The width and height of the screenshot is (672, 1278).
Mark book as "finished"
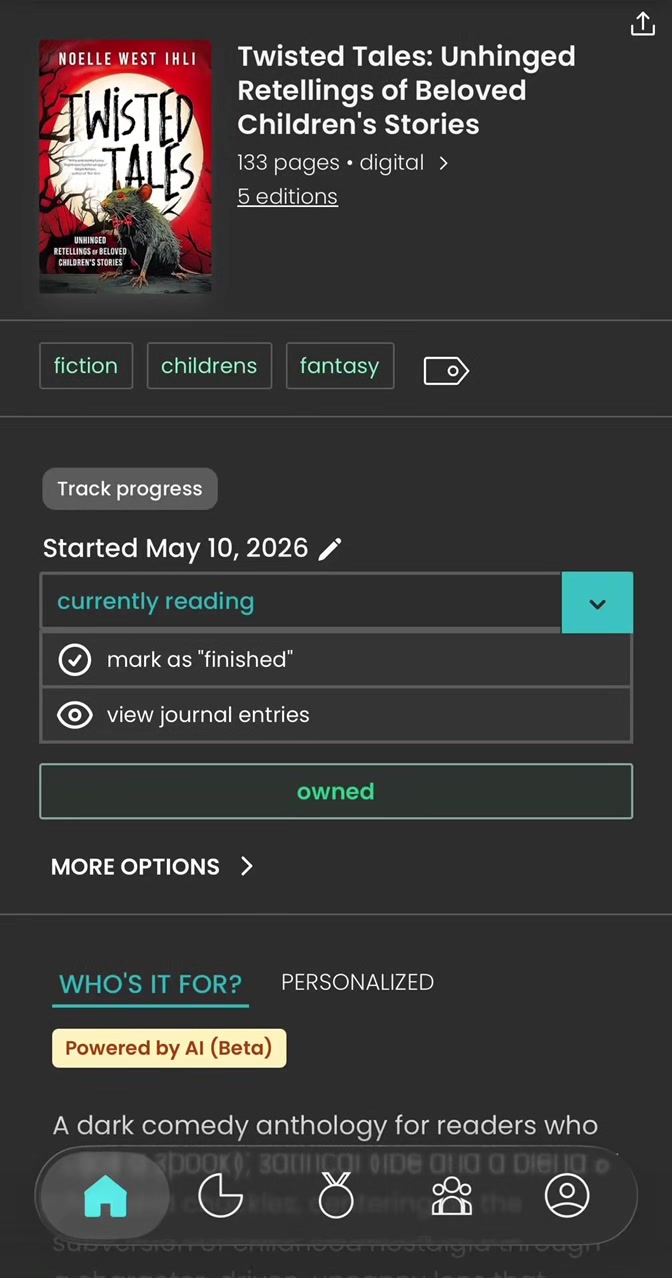[336, 660]
